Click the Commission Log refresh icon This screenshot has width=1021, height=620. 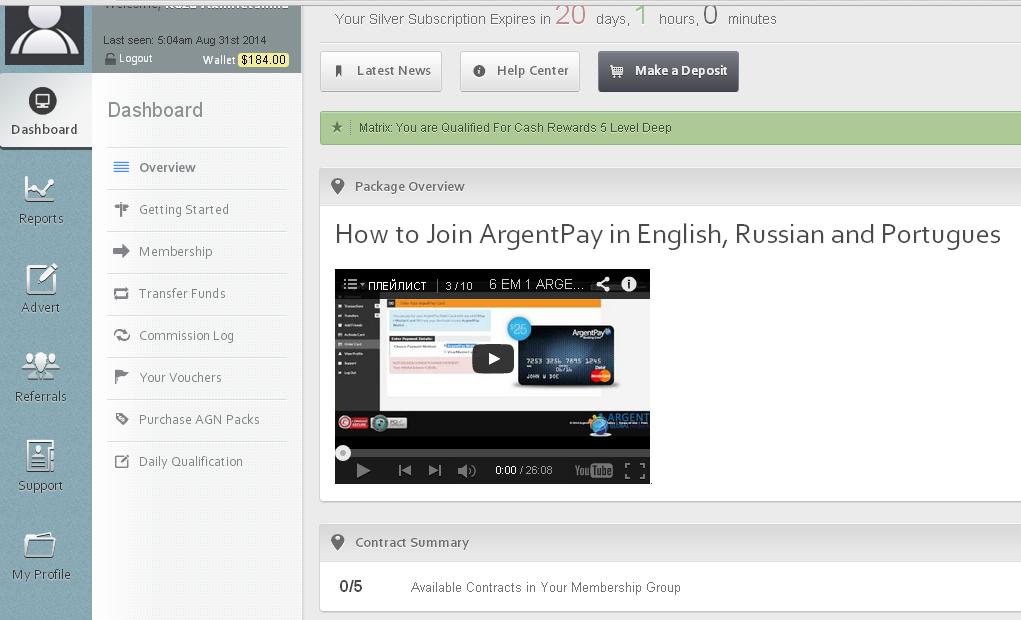tap(122, 335)
